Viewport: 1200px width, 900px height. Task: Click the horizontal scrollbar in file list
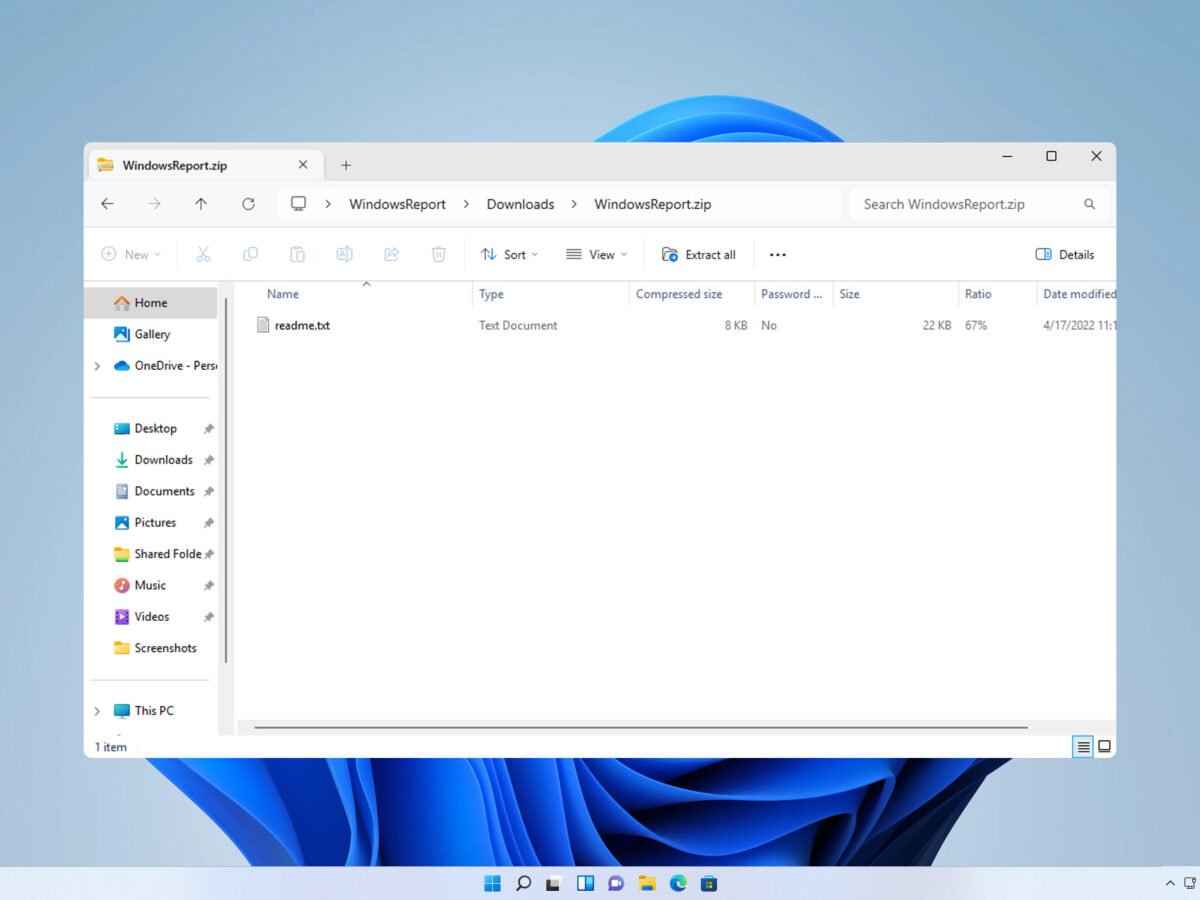click(640, 727)
